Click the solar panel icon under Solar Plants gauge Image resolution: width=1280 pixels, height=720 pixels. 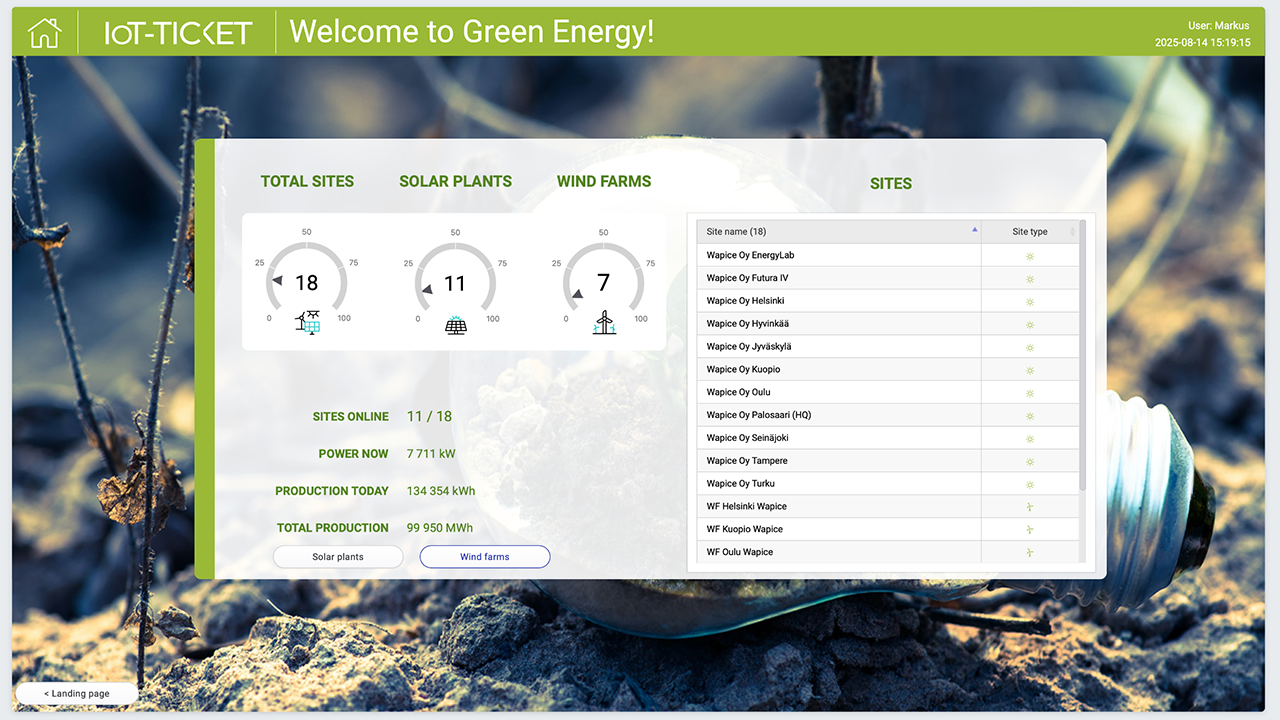456,325
